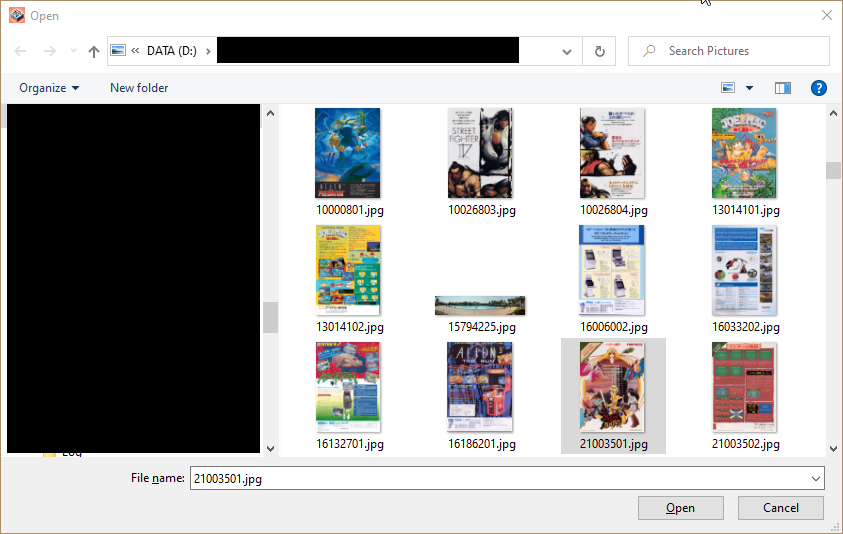Click navigation pane scroll down arrow
This screenshot has width=843, height=534.
point(270,448)
